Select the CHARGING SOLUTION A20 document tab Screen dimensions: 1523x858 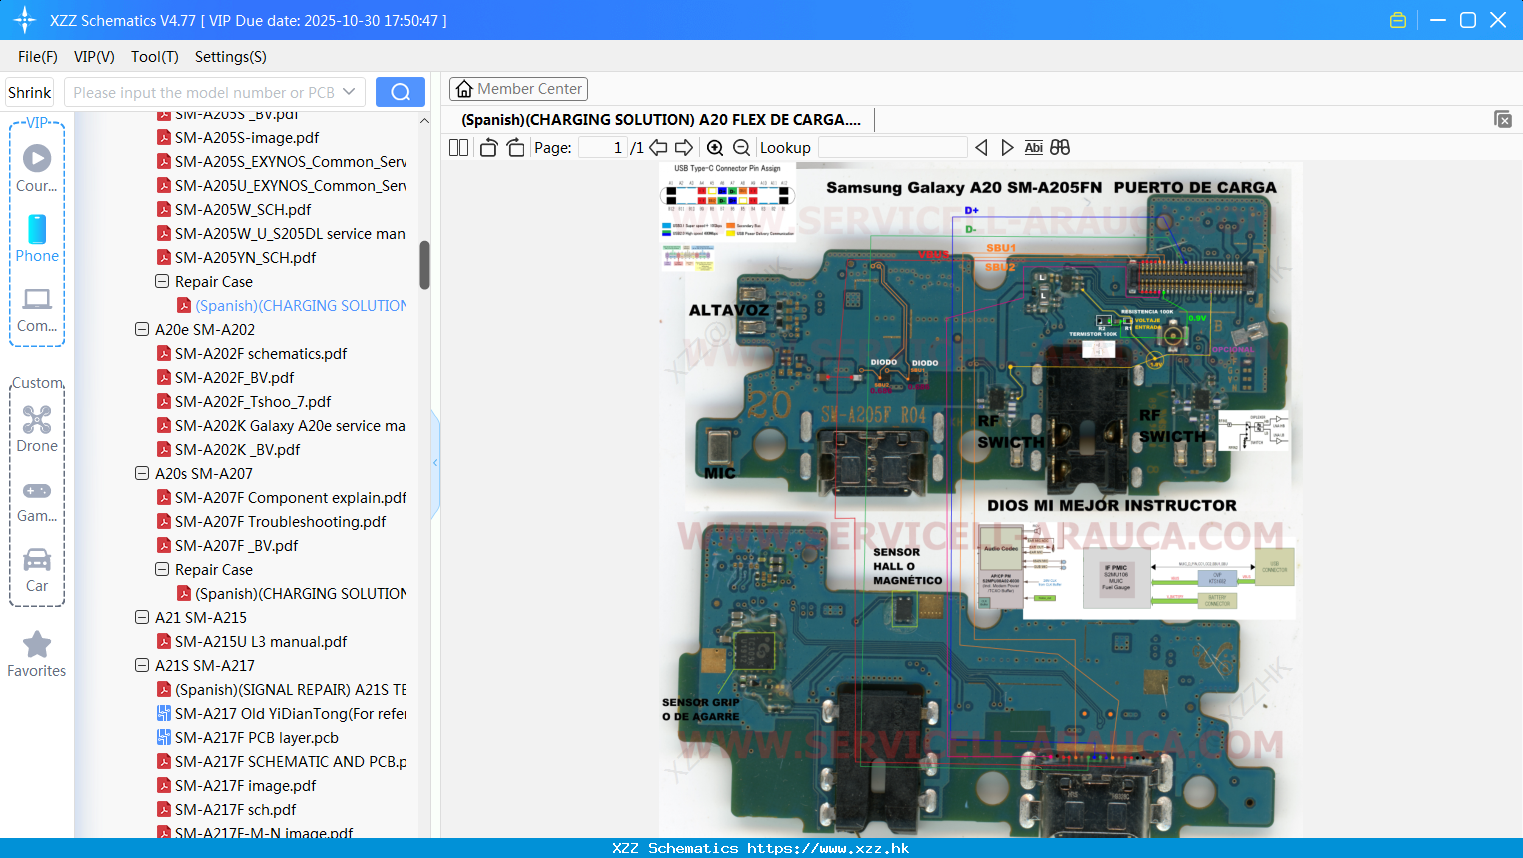coord(661,120)
